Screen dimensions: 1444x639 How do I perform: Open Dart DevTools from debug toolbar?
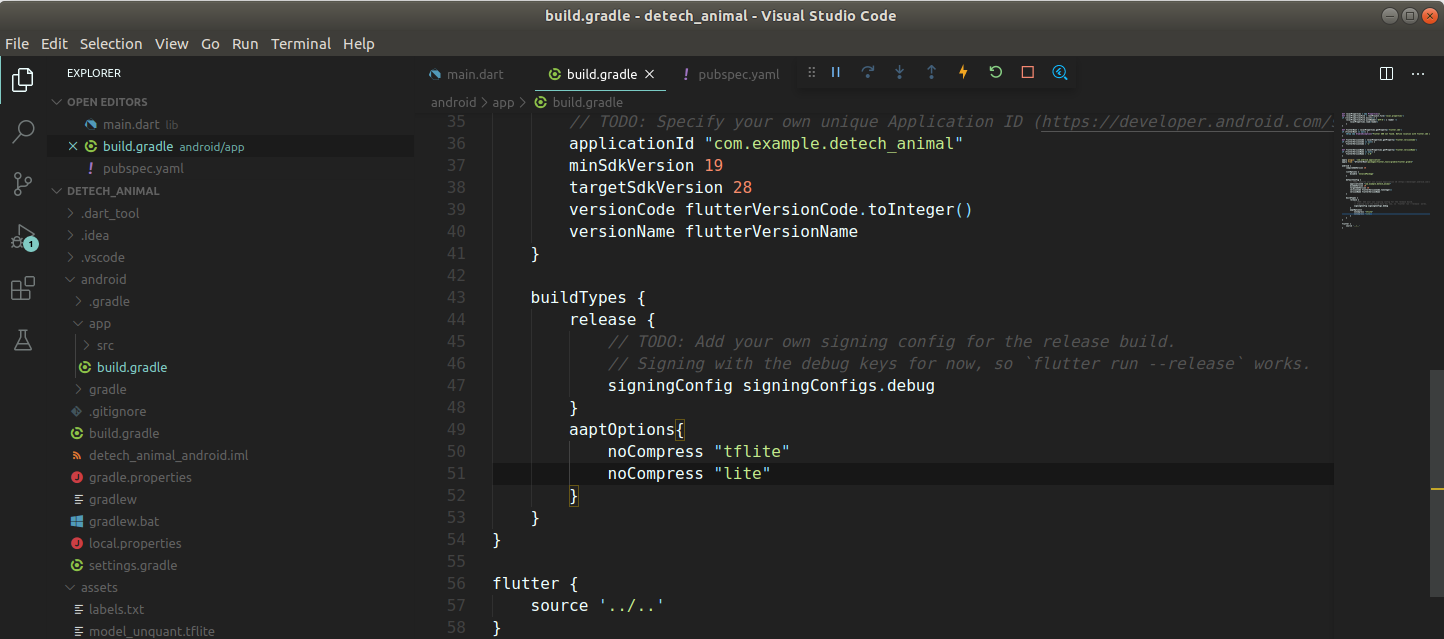point(1060,73)
